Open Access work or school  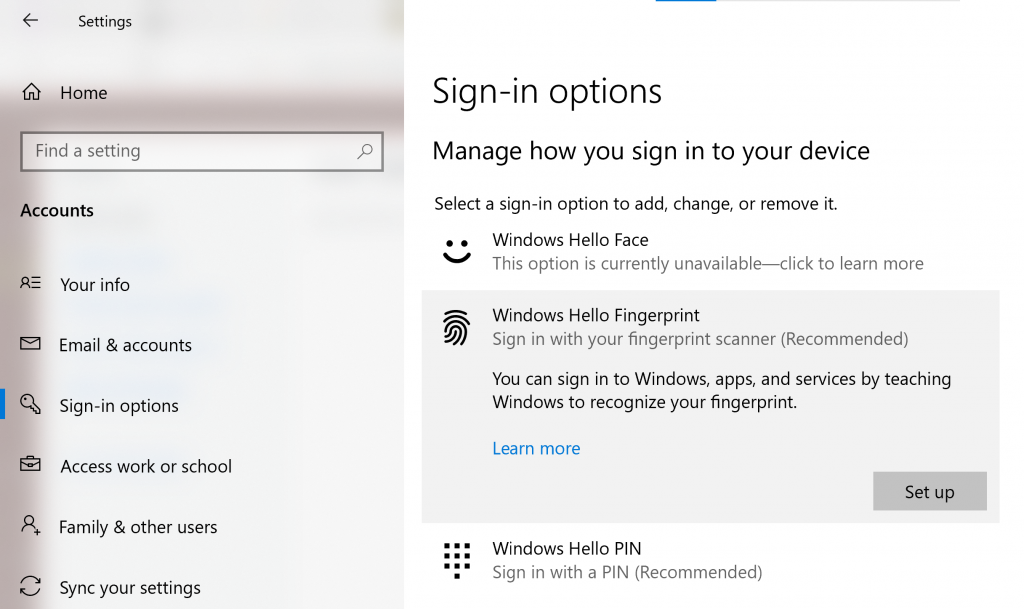coord(146,466)
